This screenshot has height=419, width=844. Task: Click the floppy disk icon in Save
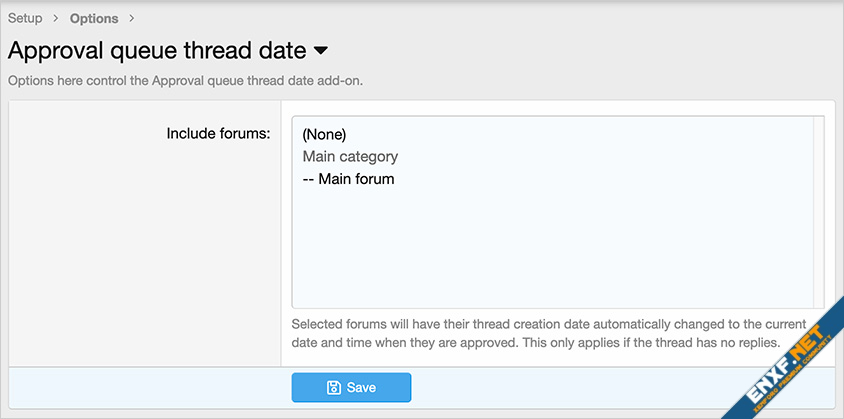(334, 388)
